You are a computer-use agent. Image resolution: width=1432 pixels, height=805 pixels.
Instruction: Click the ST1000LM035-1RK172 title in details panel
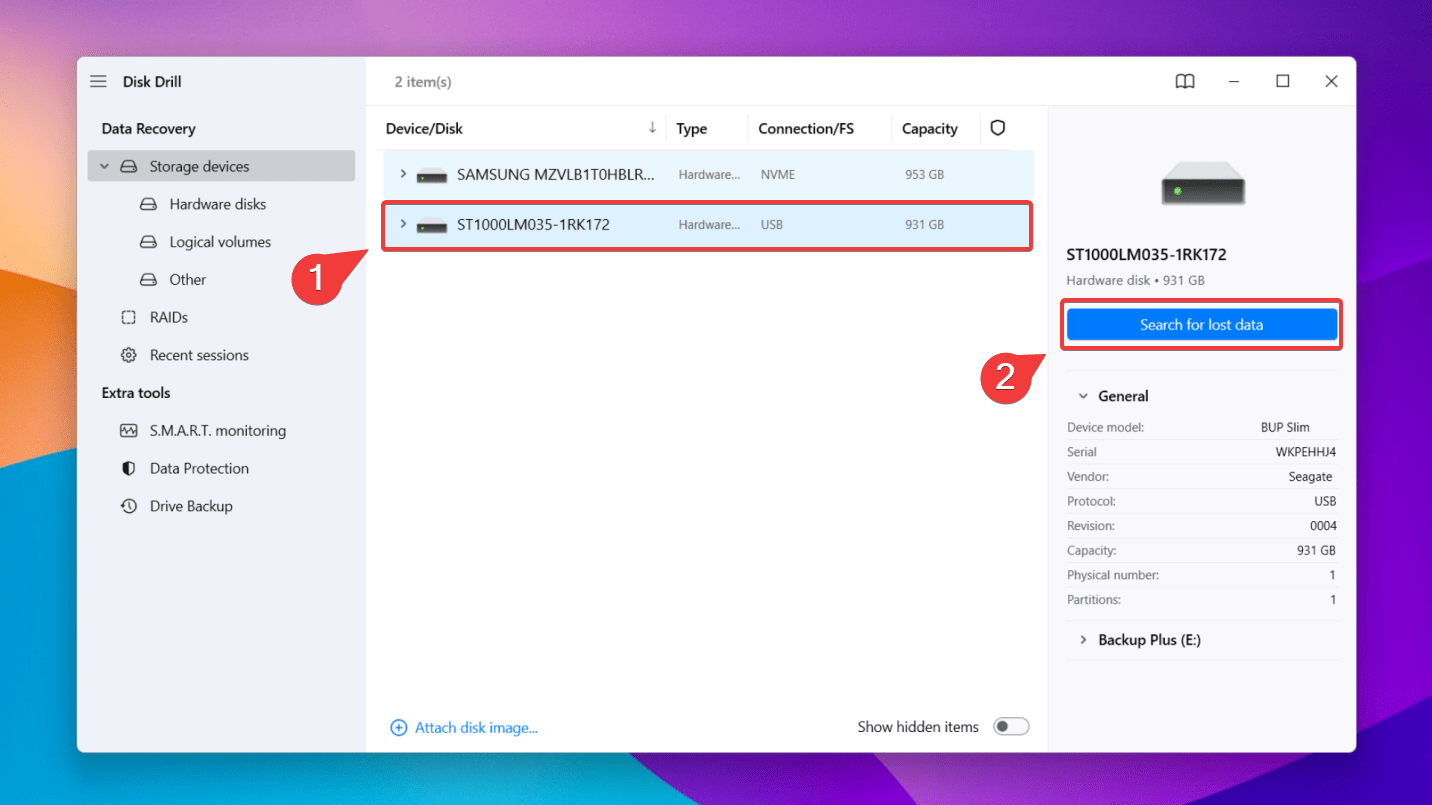(1146, 255)
